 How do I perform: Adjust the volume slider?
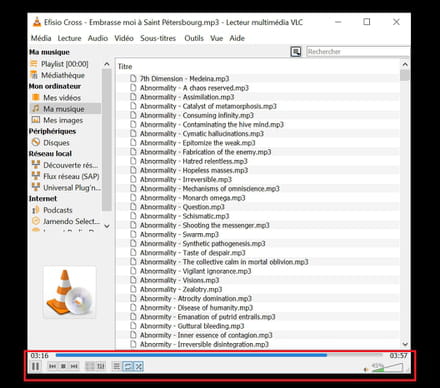pyautogui.click(x=387, y=368)
